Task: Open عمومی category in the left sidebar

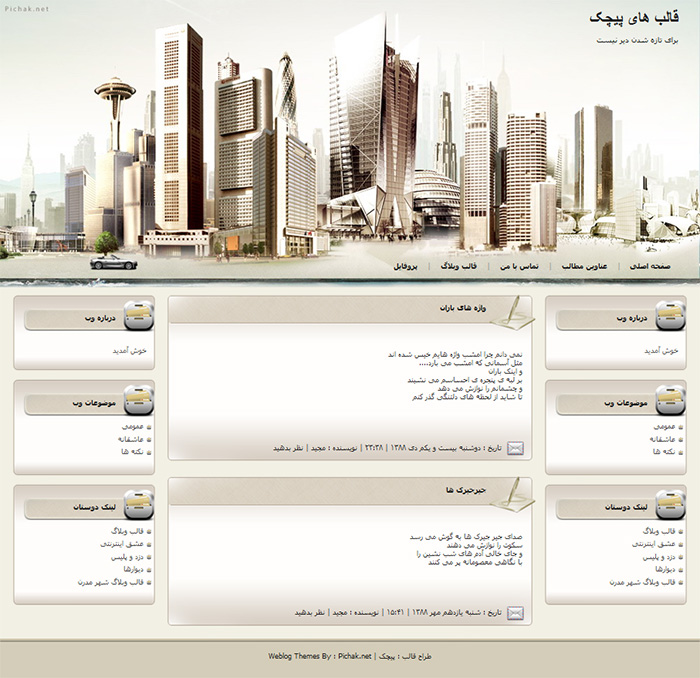Action: click(x=133, y=427)
